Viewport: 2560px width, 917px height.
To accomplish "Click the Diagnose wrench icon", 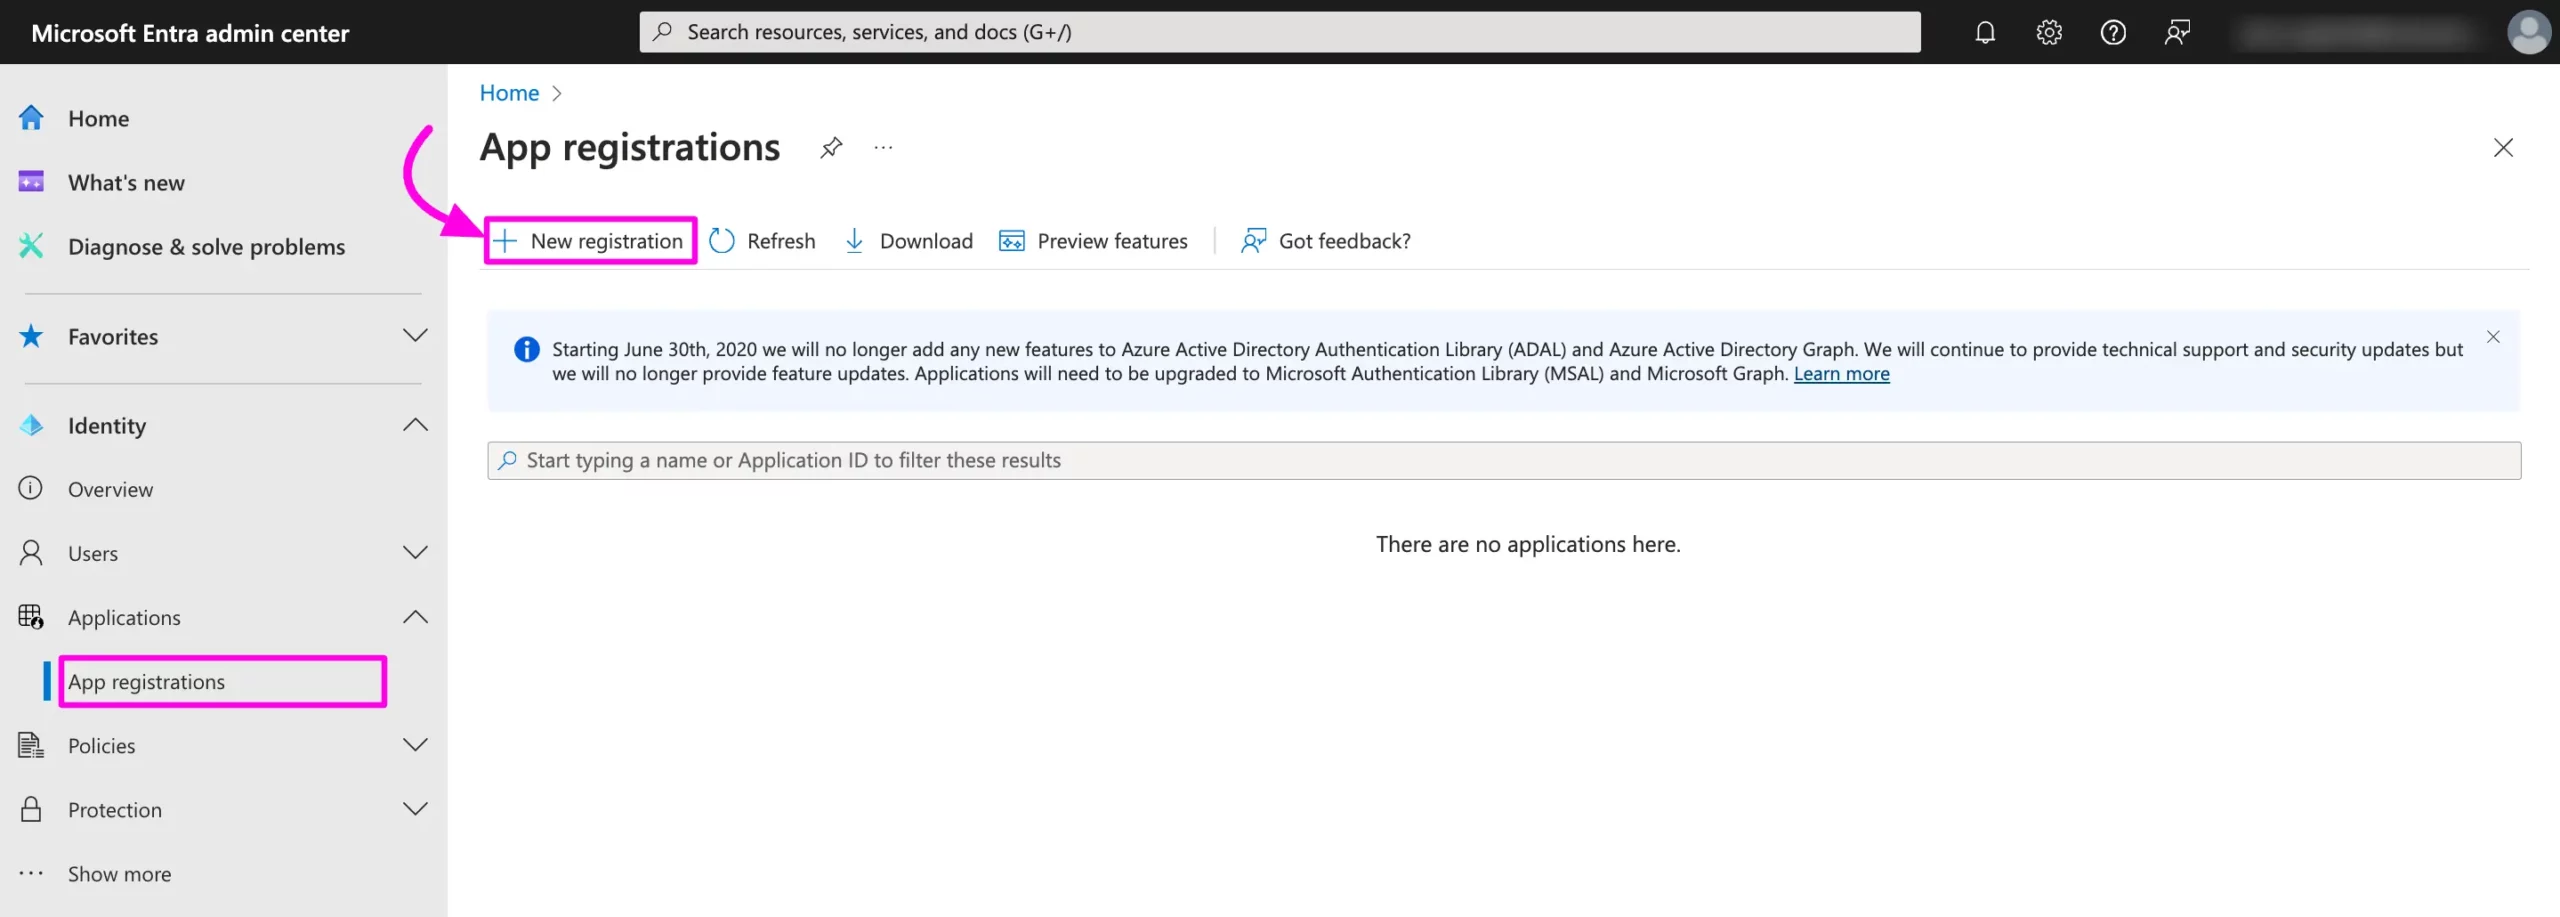I will click(x=31, y=246).
